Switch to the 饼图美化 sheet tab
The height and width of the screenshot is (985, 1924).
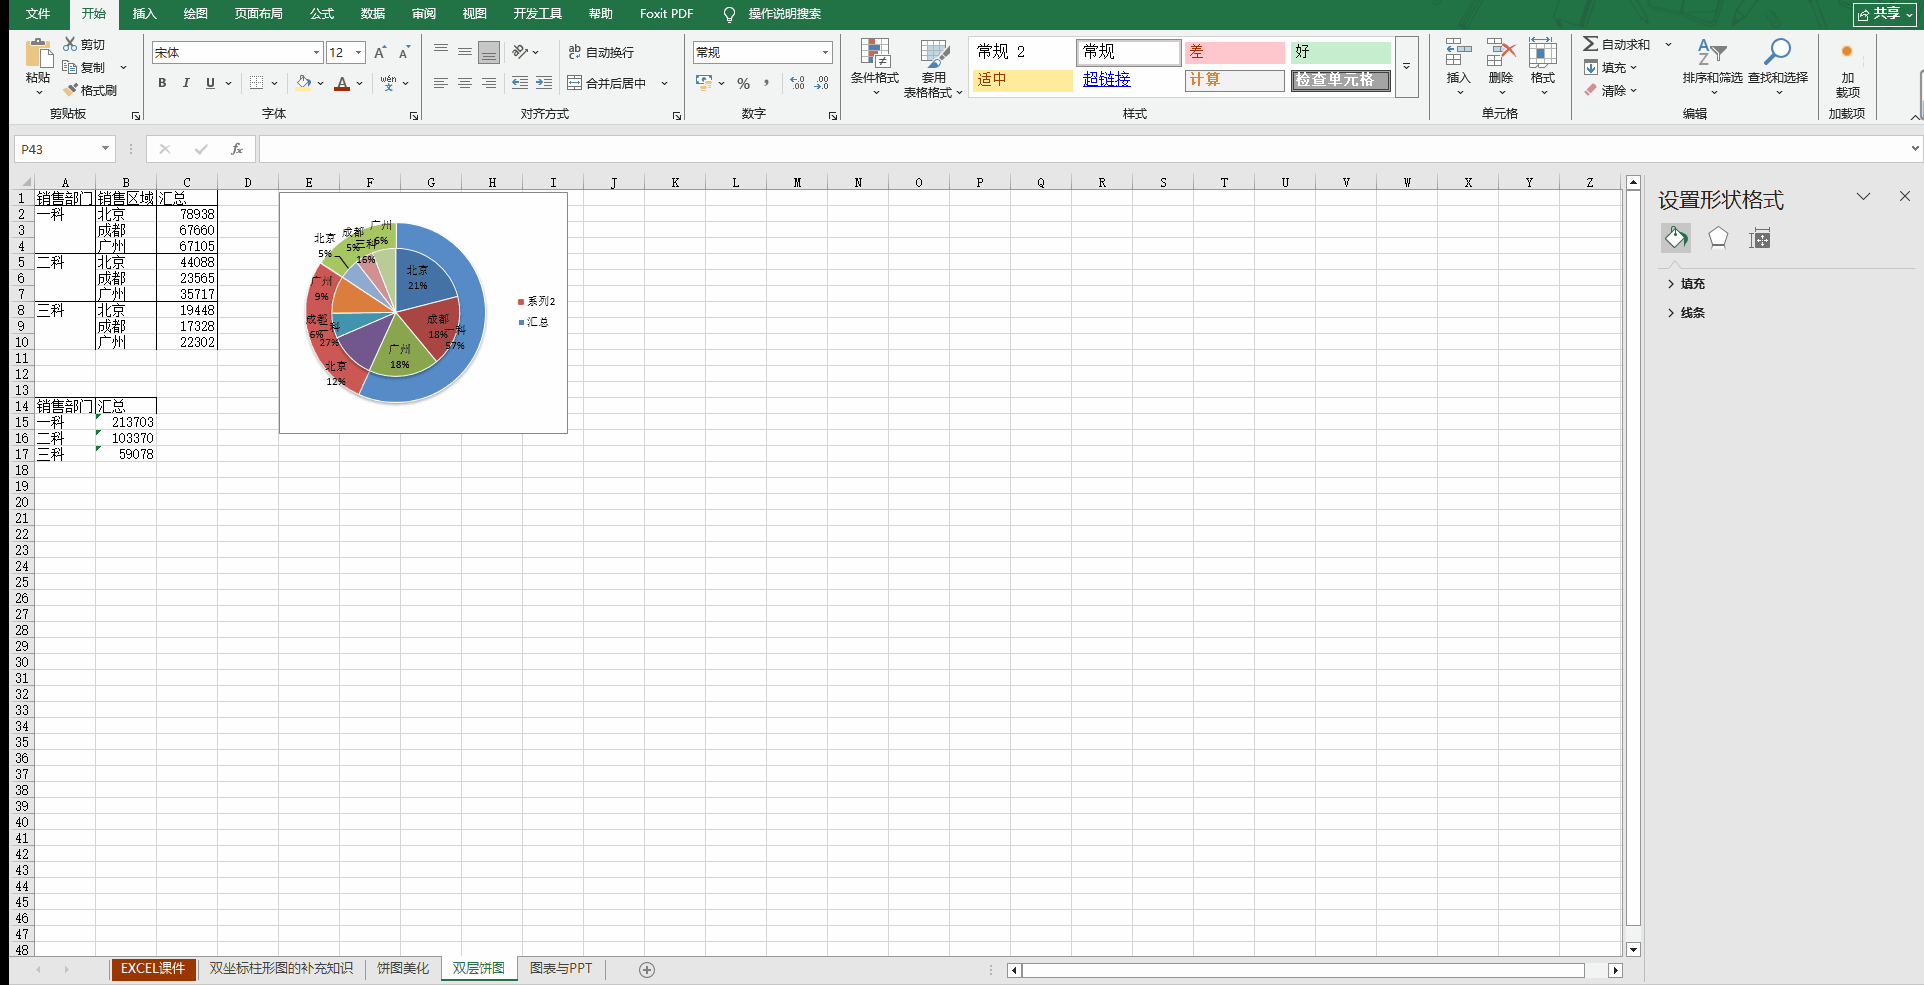tap(402, 968)
